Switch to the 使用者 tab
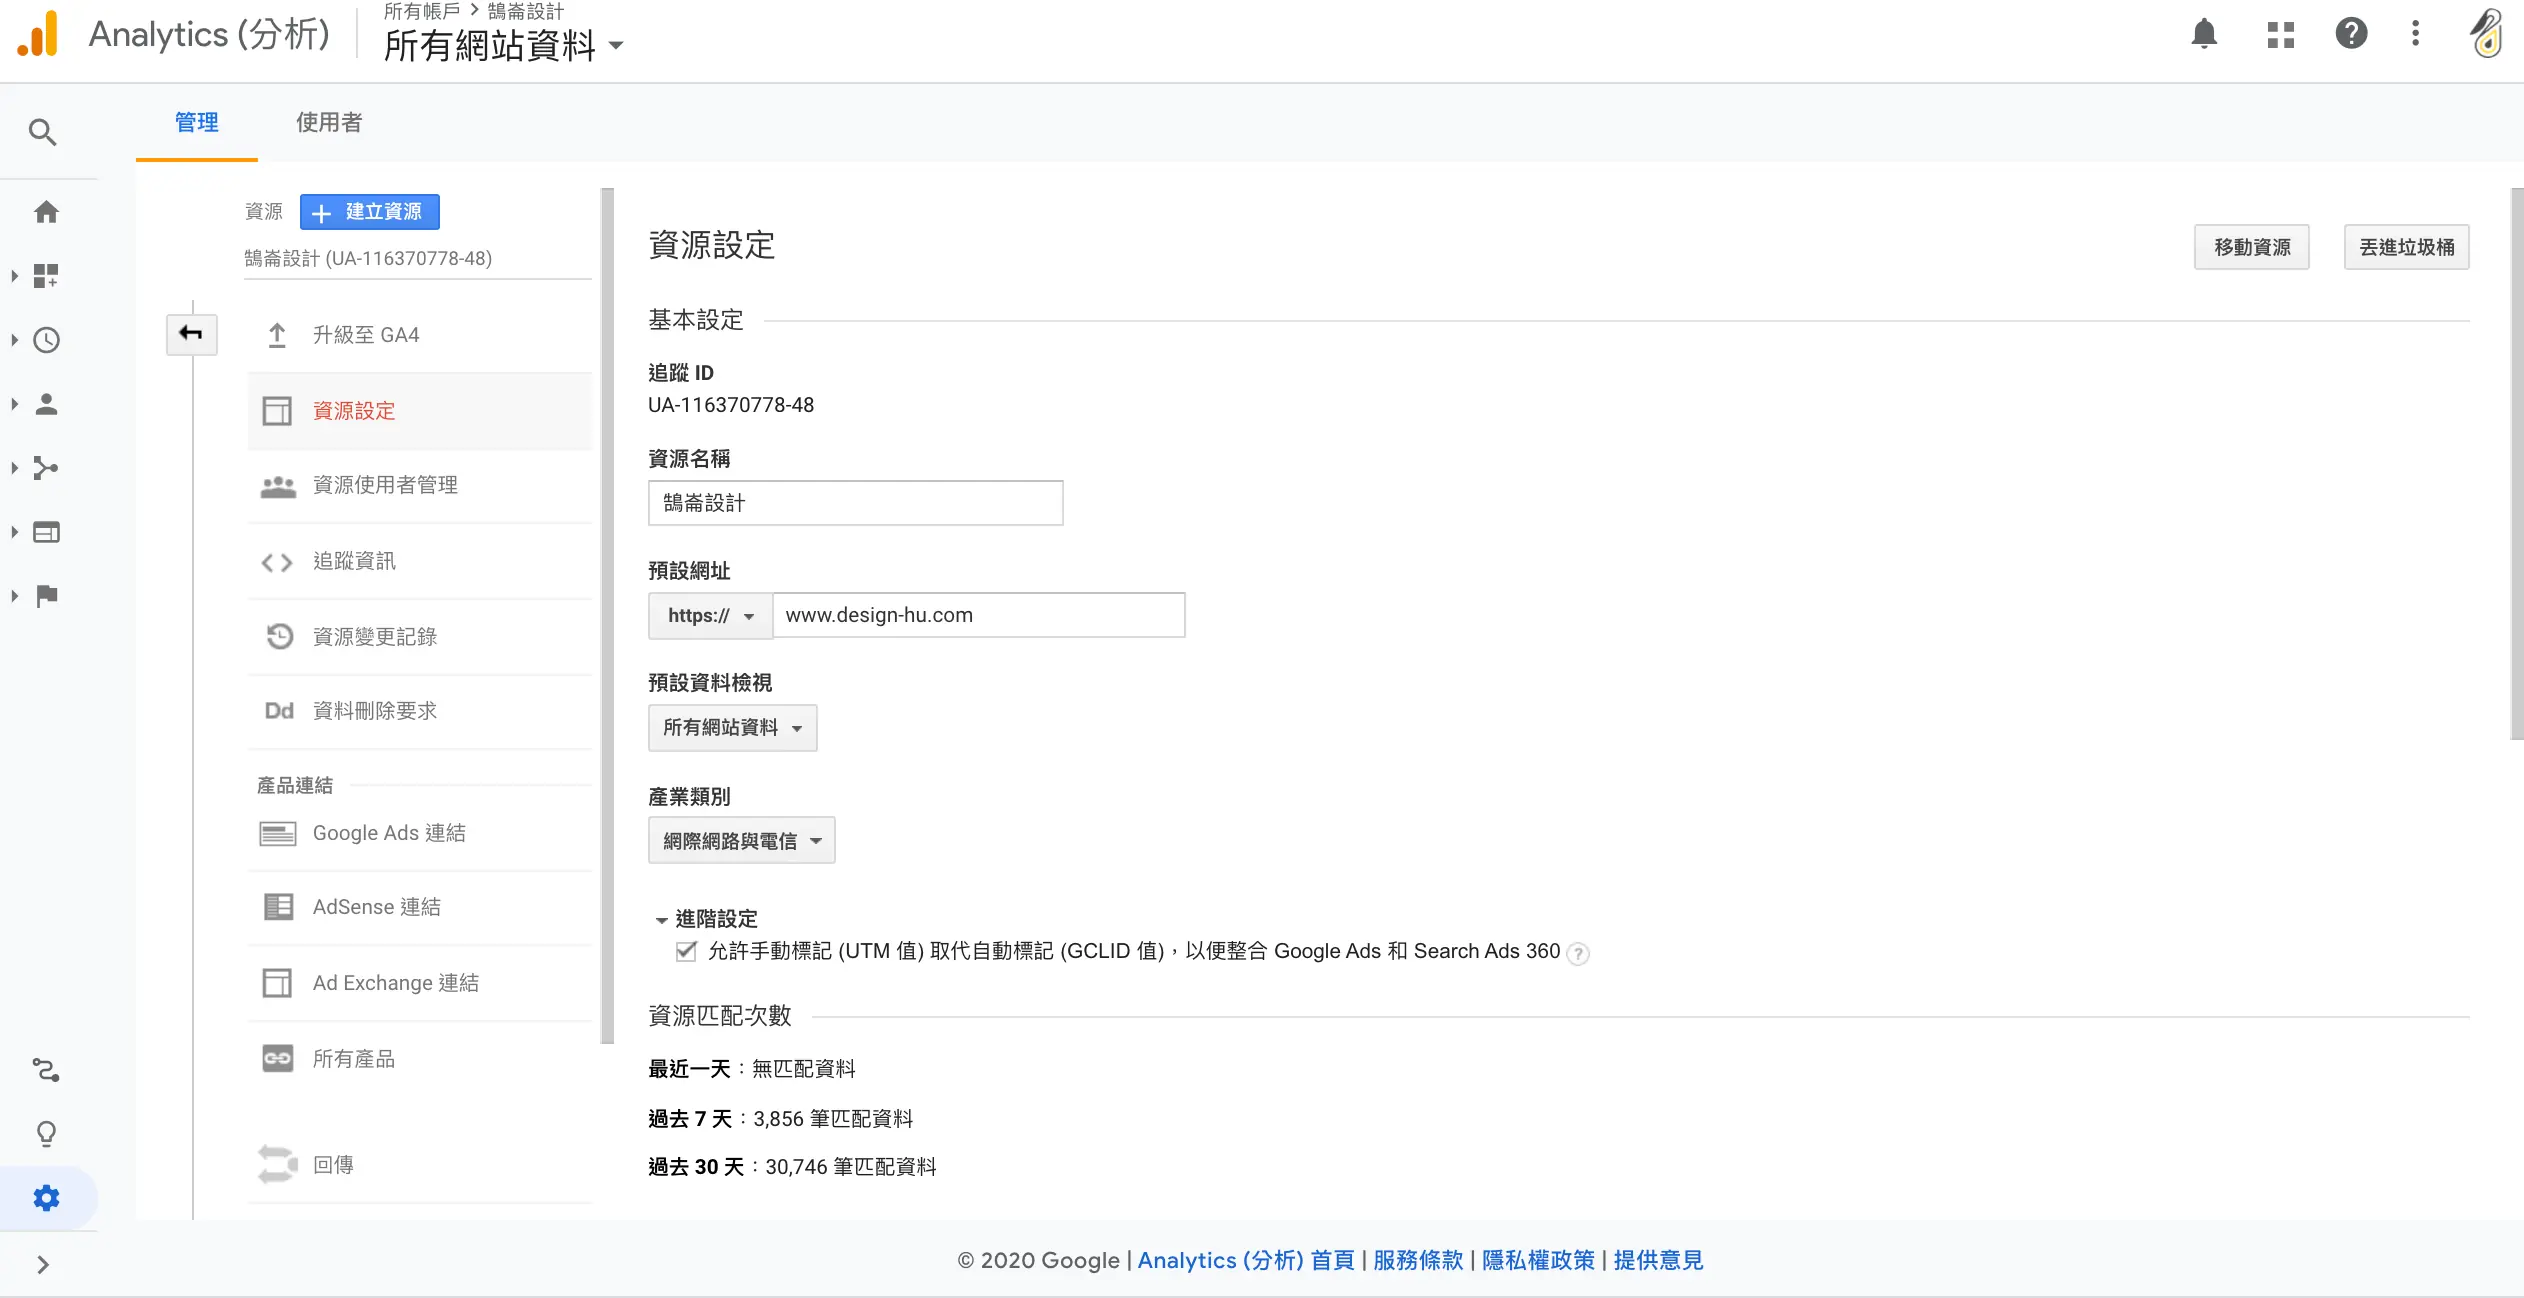Viewport: 2524px width, 1298px height. pos(329,122)
